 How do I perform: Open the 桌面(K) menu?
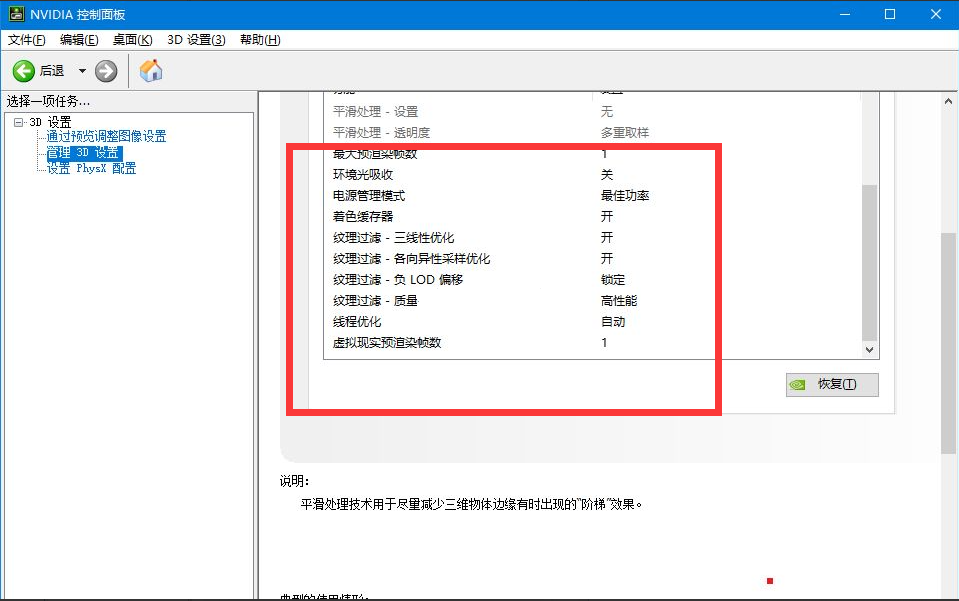point(132,40)
